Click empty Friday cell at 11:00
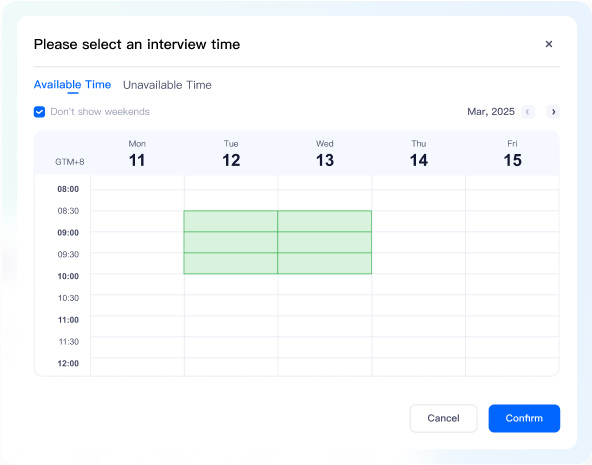 512,326
